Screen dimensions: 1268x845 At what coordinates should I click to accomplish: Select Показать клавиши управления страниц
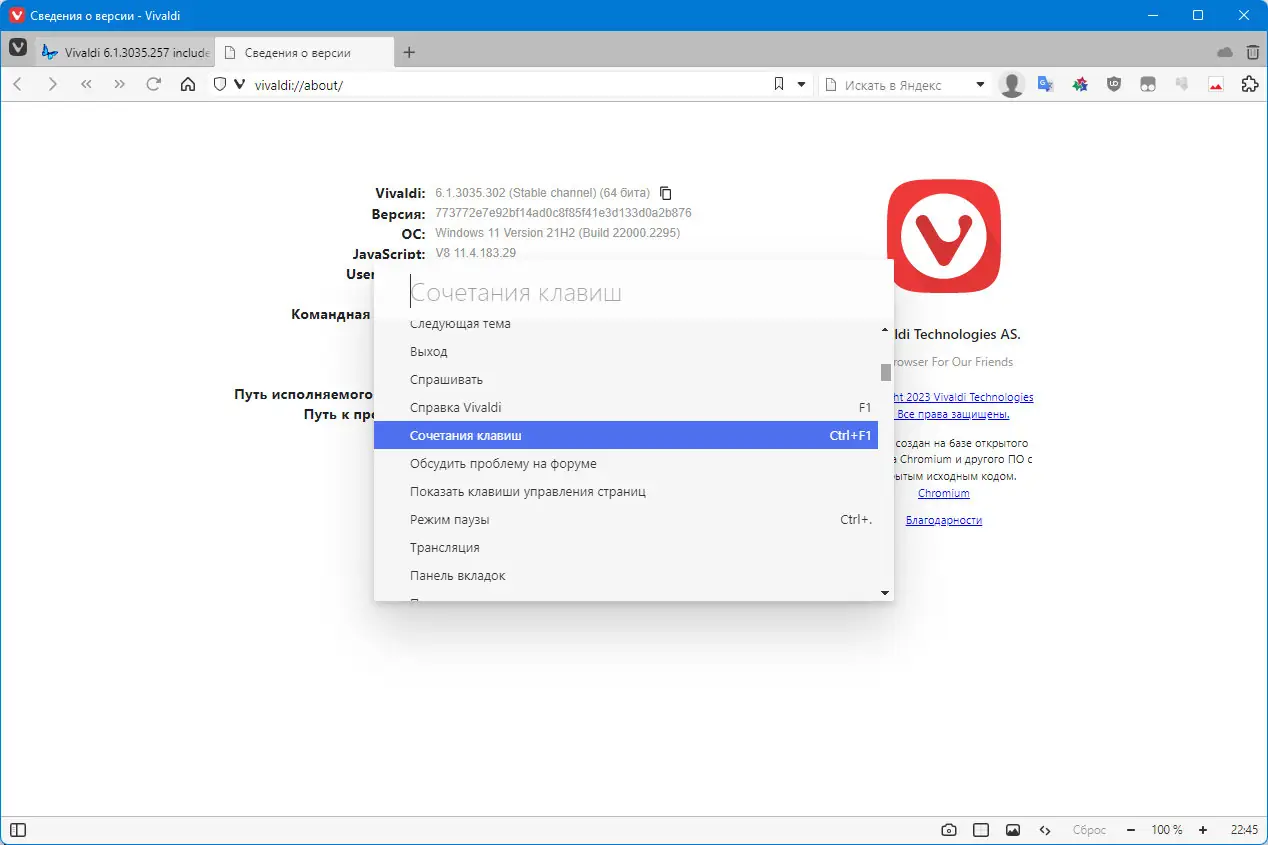click(x=626, y=492)
